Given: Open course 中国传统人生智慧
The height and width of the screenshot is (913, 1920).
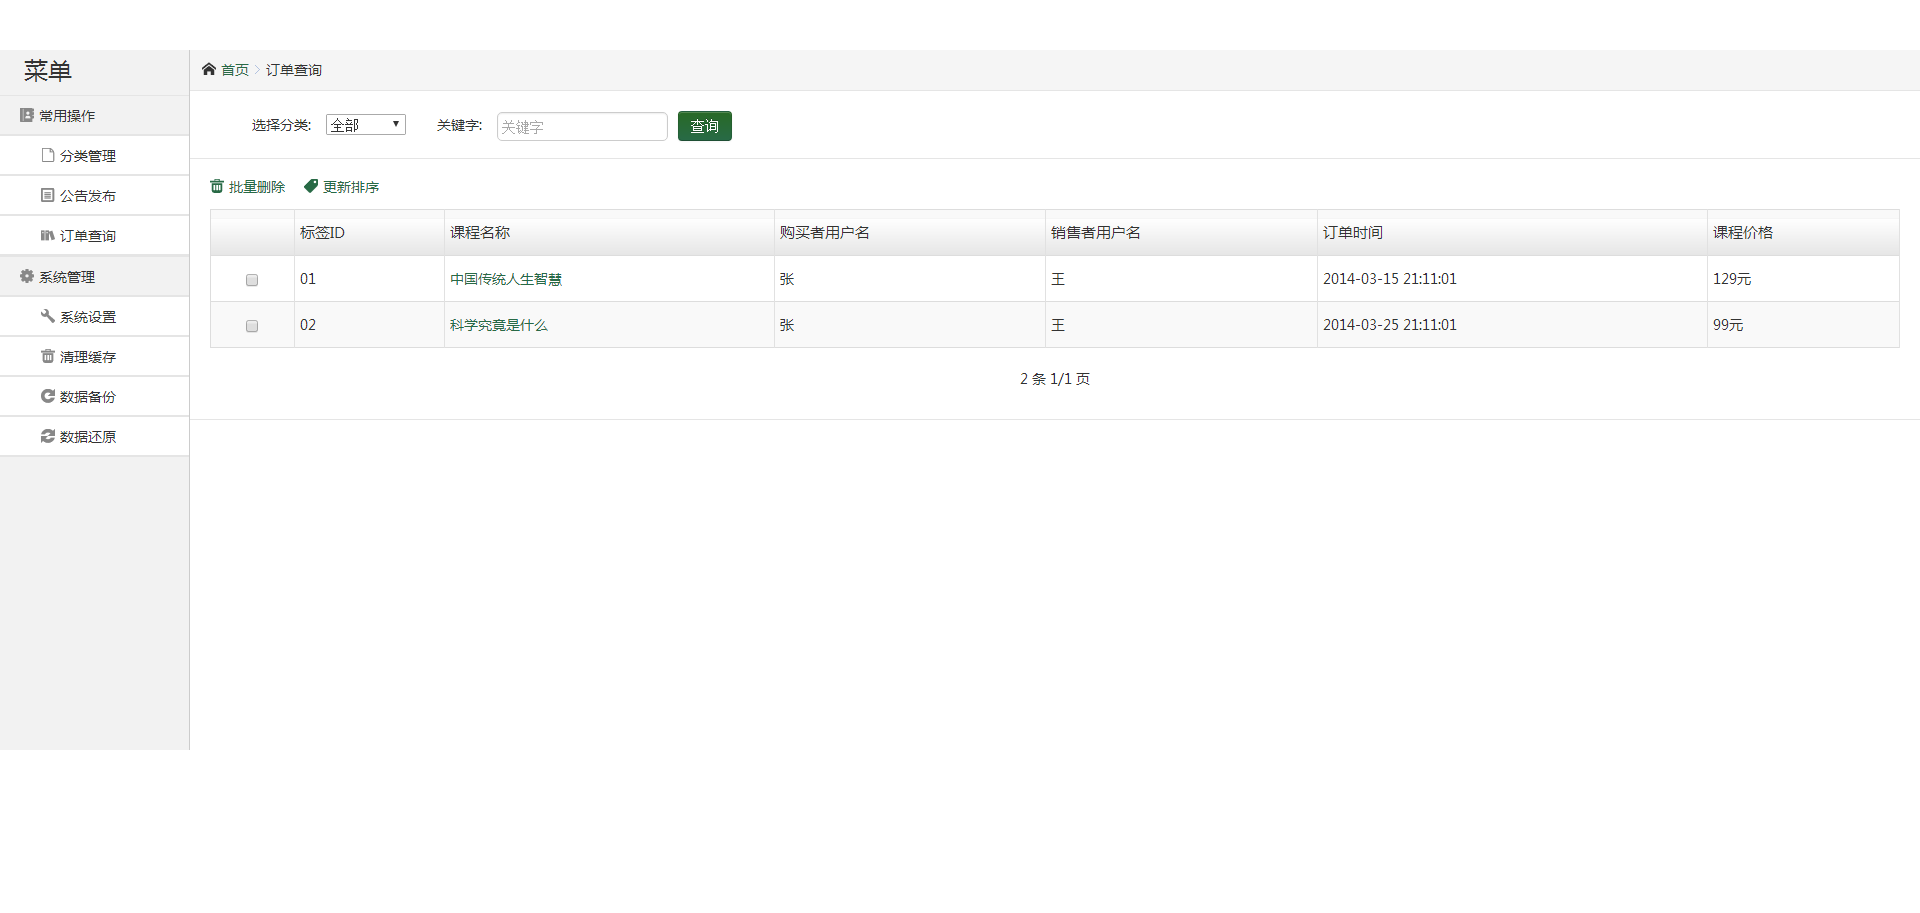Looking at the screenshot, I should point(506,279).
